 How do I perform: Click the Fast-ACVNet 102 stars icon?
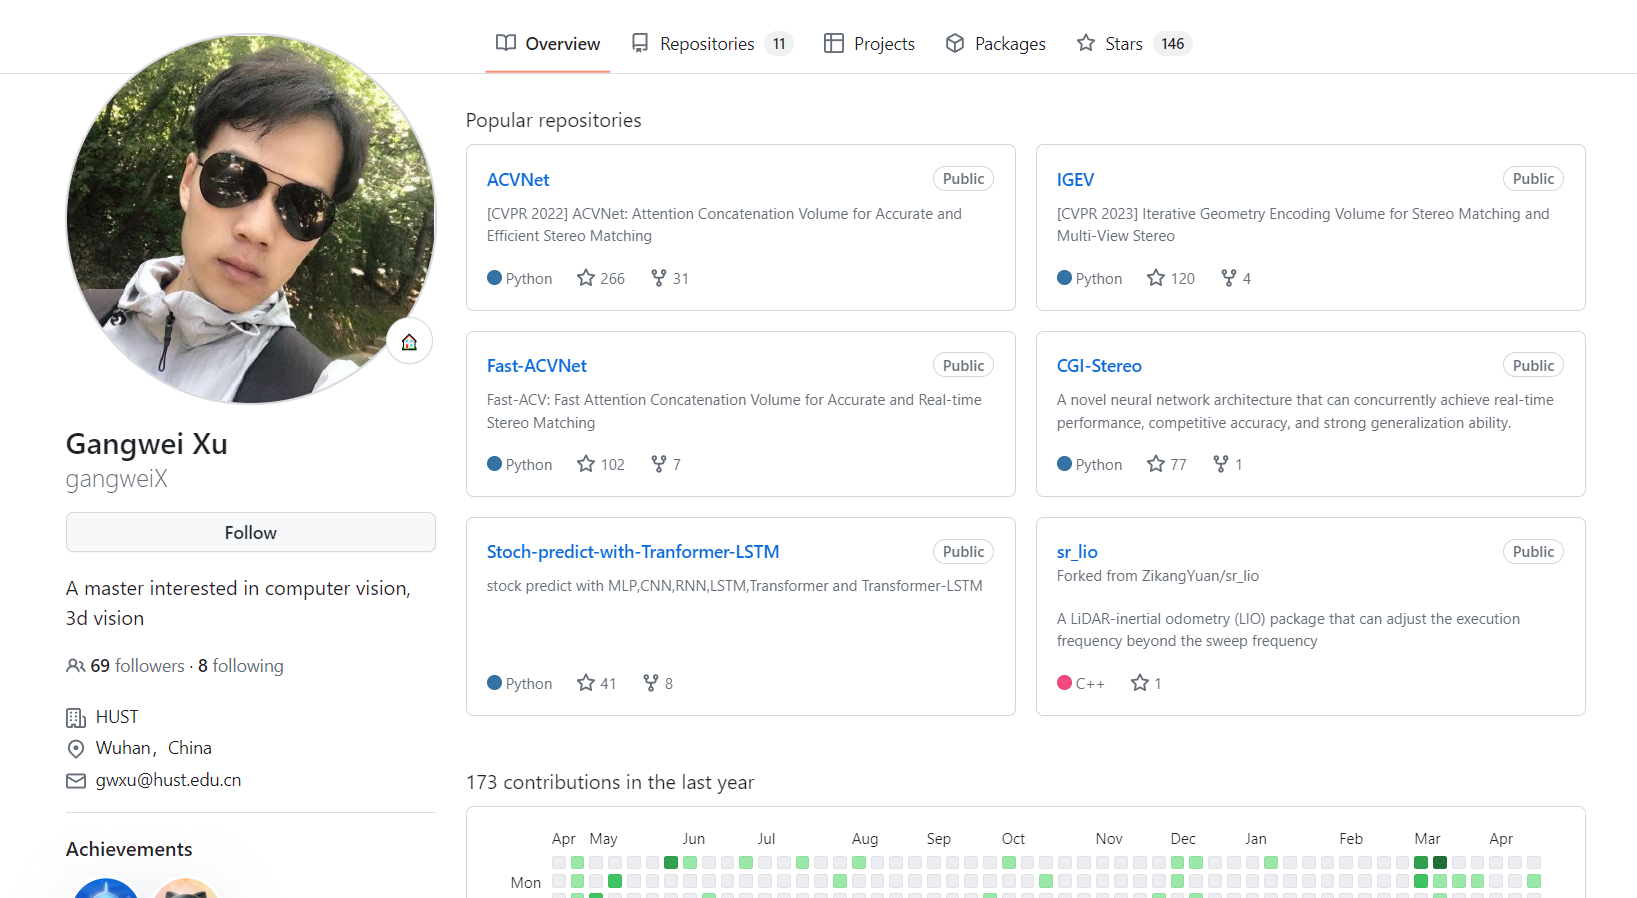coord(586,464)
